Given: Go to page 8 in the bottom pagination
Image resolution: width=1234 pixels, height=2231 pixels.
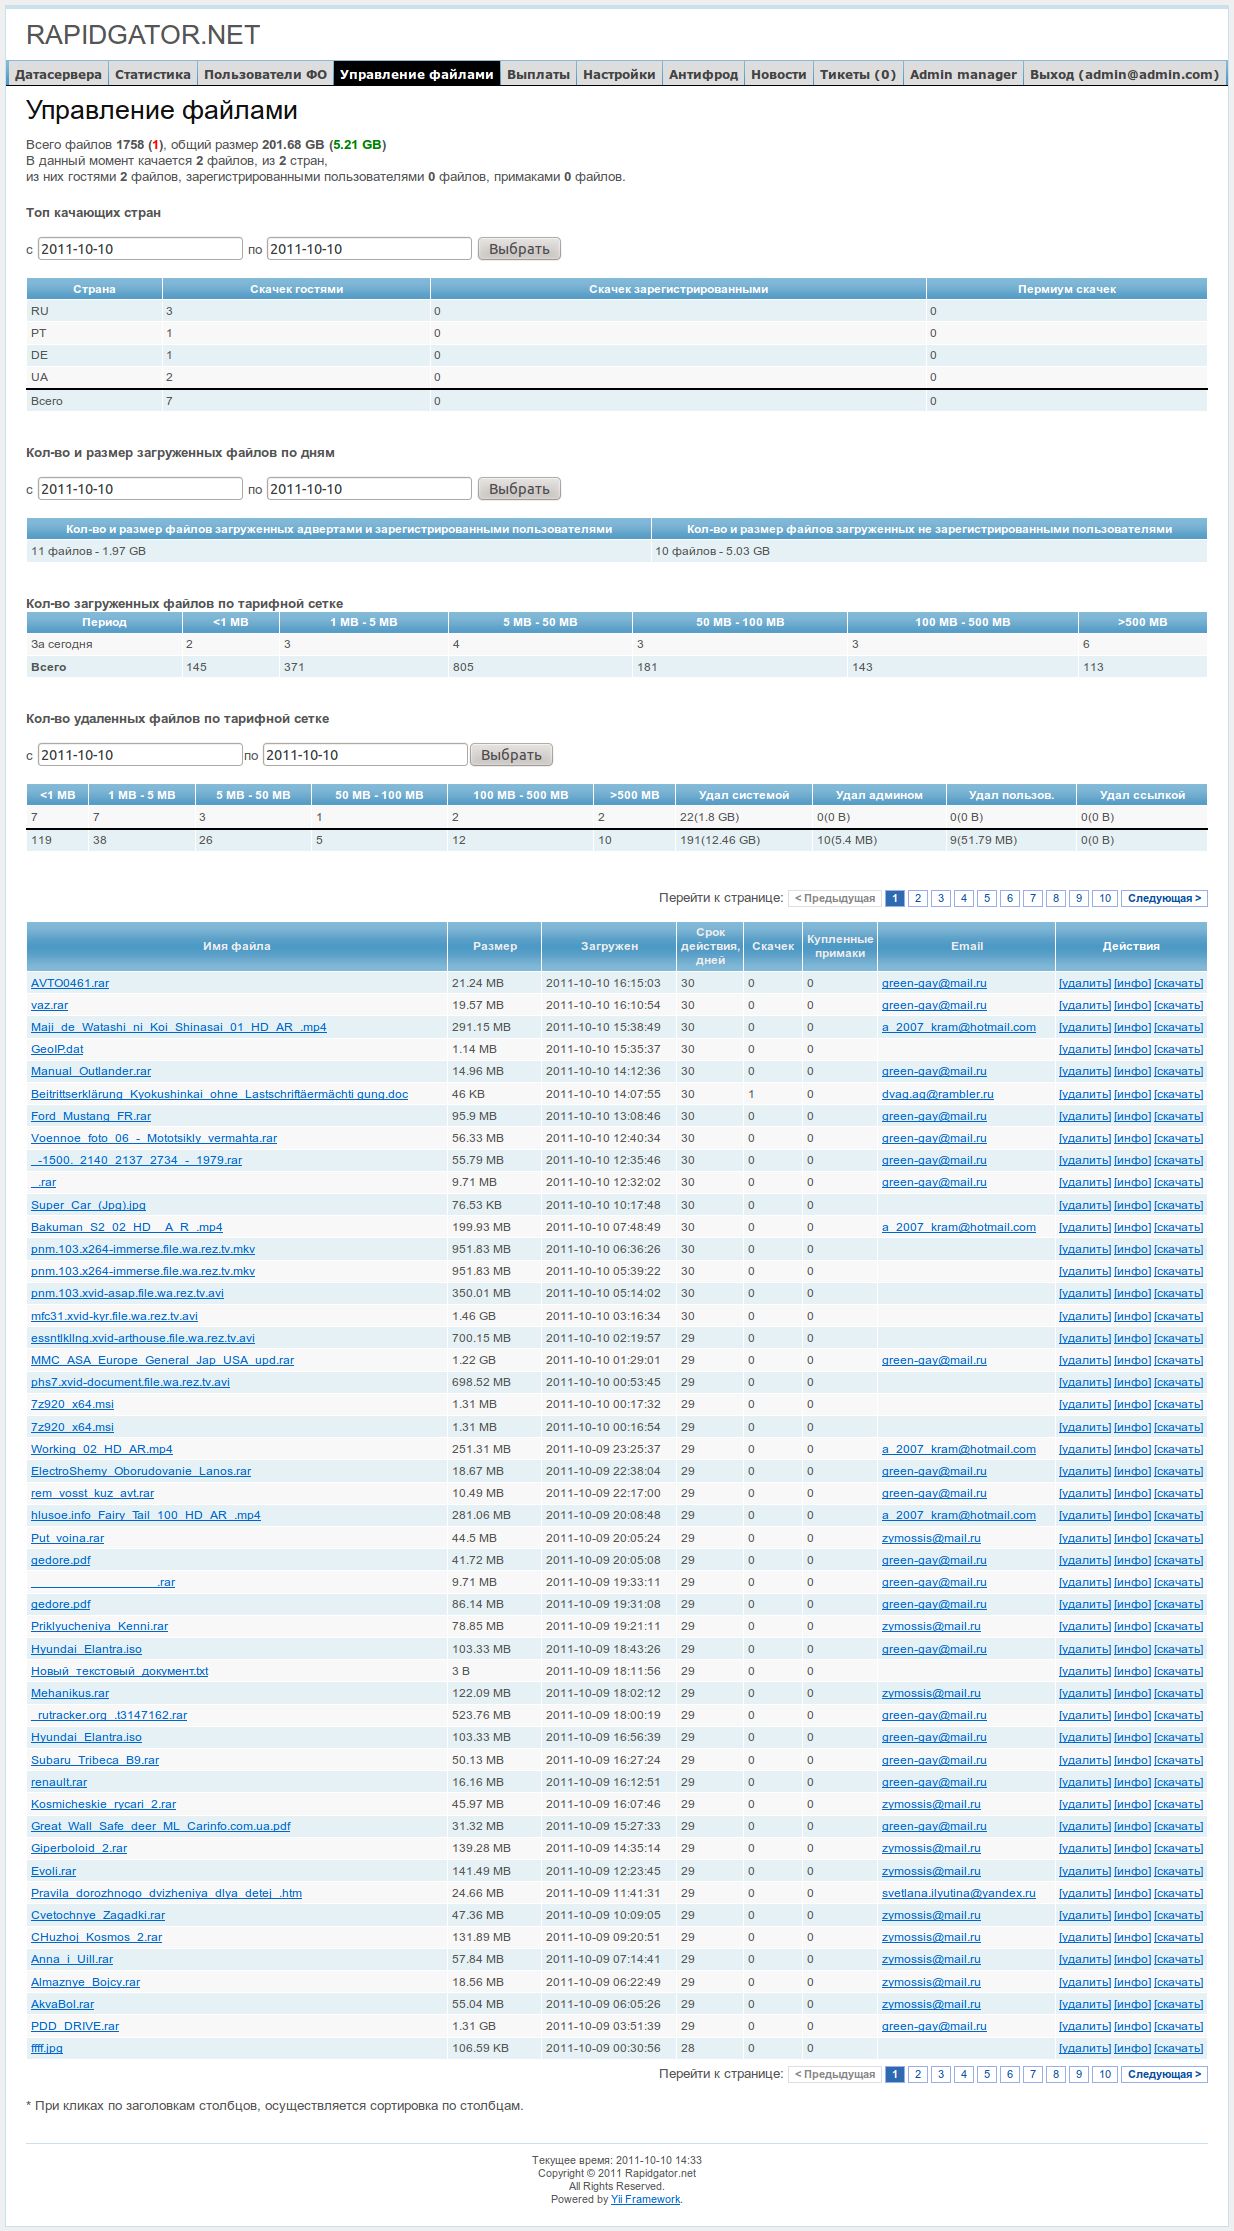Looking at the screenshot, I should [1056, 2074].
